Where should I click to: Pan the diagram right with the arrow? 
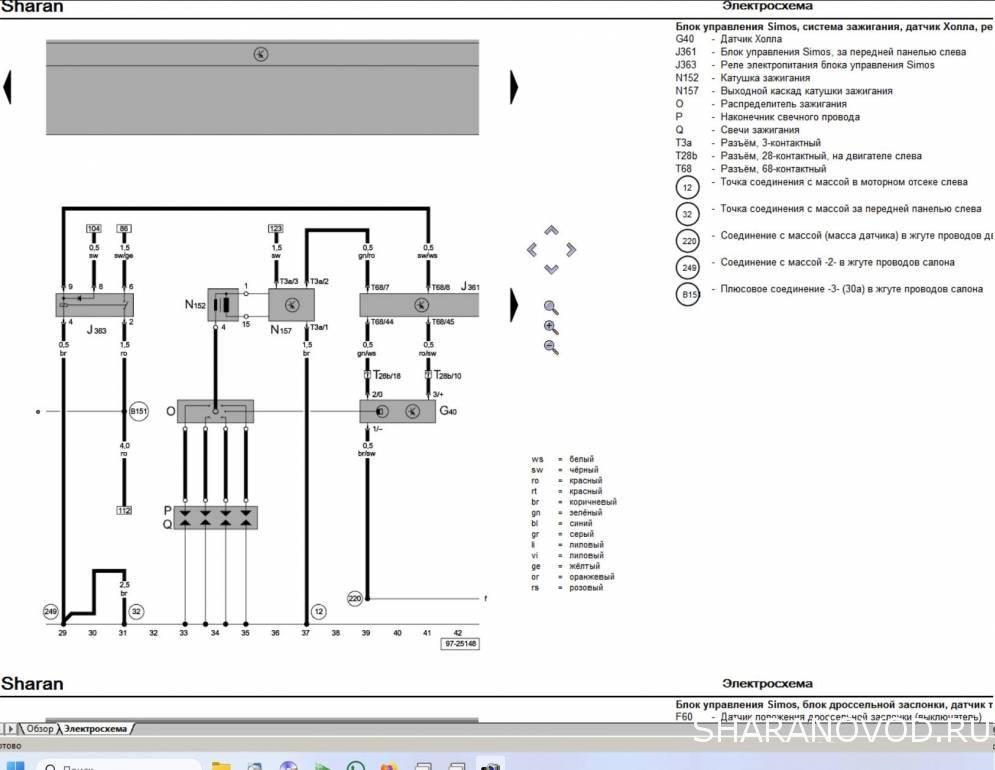click(570, 250)
